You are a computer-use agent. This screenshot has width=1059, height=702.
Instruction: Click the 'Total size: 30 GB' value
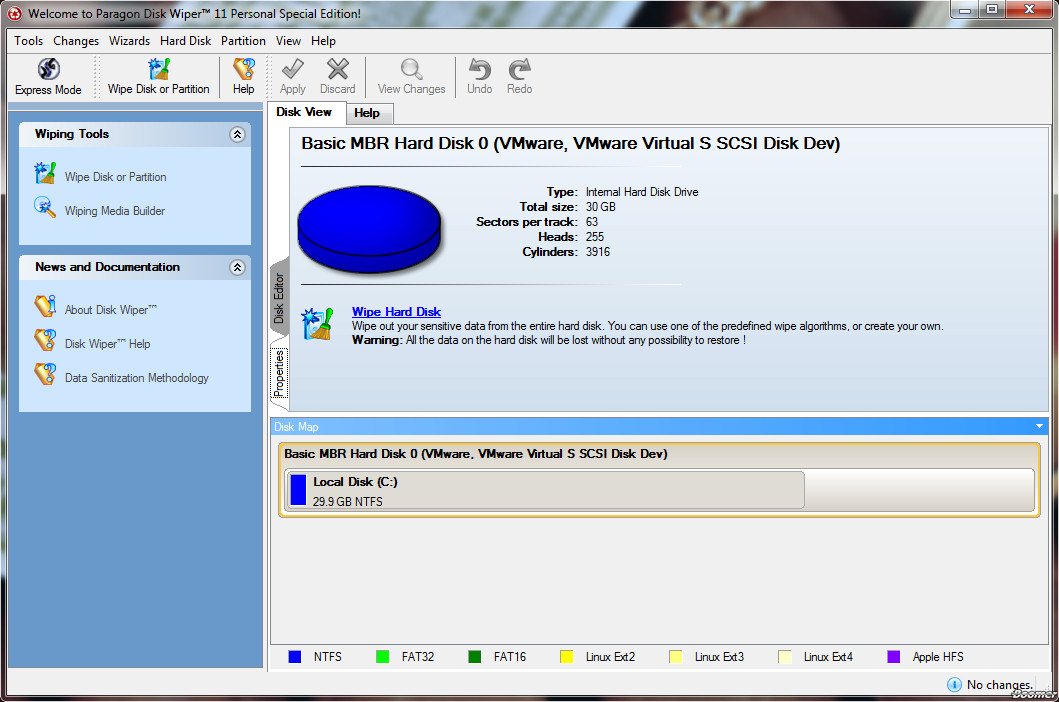(600, 207)
